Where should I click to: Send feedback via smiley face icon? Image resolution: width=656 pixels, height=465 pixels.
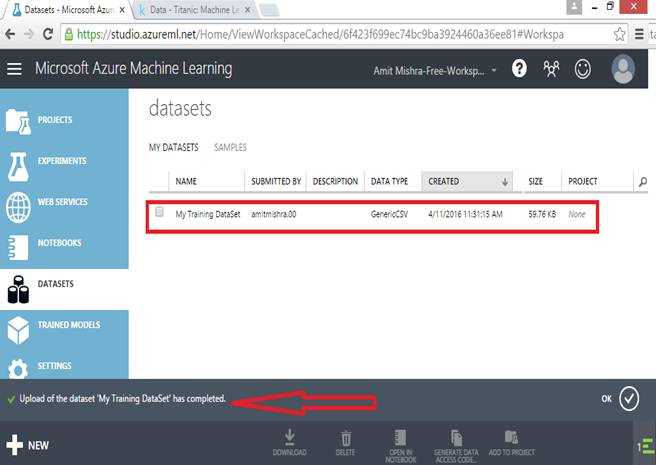582,69
